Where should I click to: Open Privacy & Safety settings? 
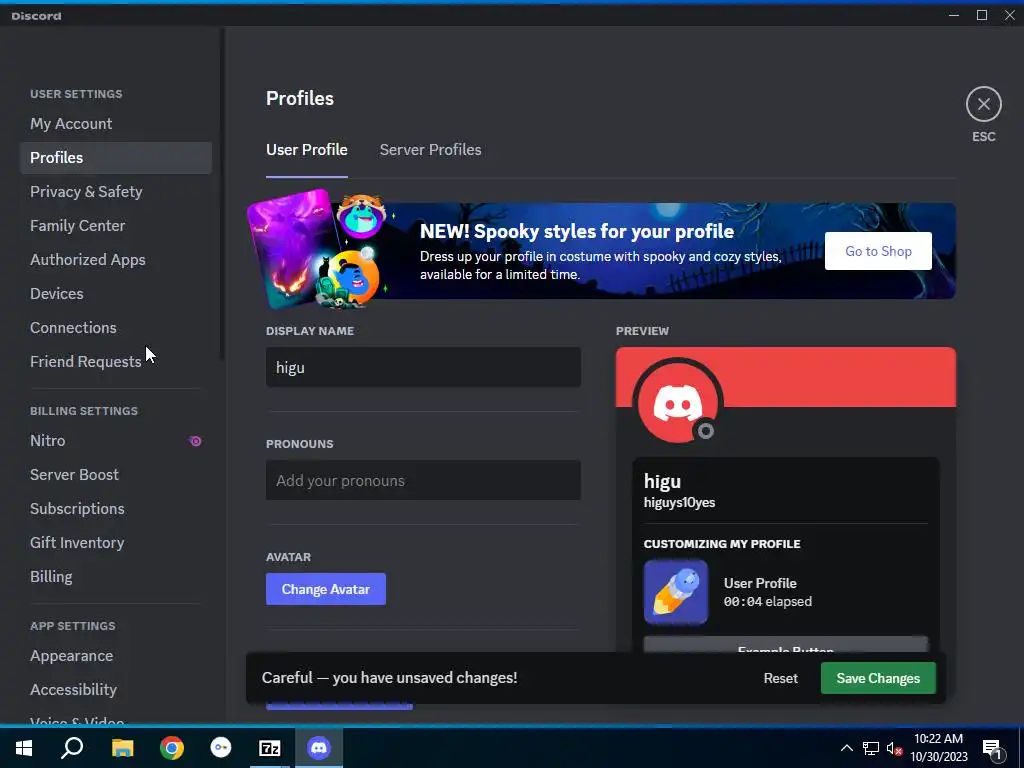click(116, 191)
